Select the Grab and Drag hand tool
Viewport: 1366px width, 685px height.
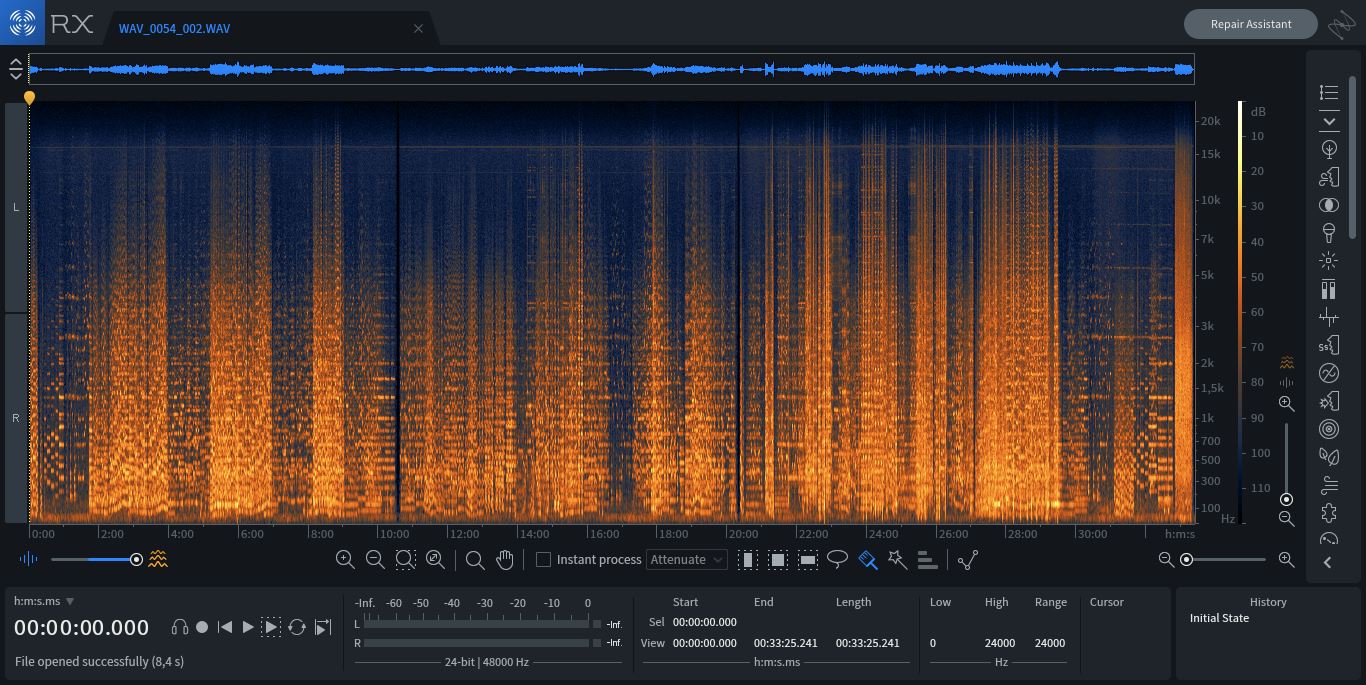pos(505,560)
